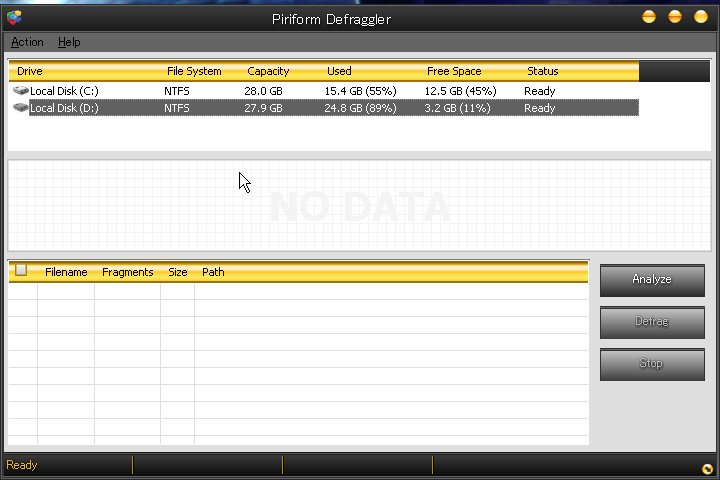Click the last yellow window control button

[701, 17]
